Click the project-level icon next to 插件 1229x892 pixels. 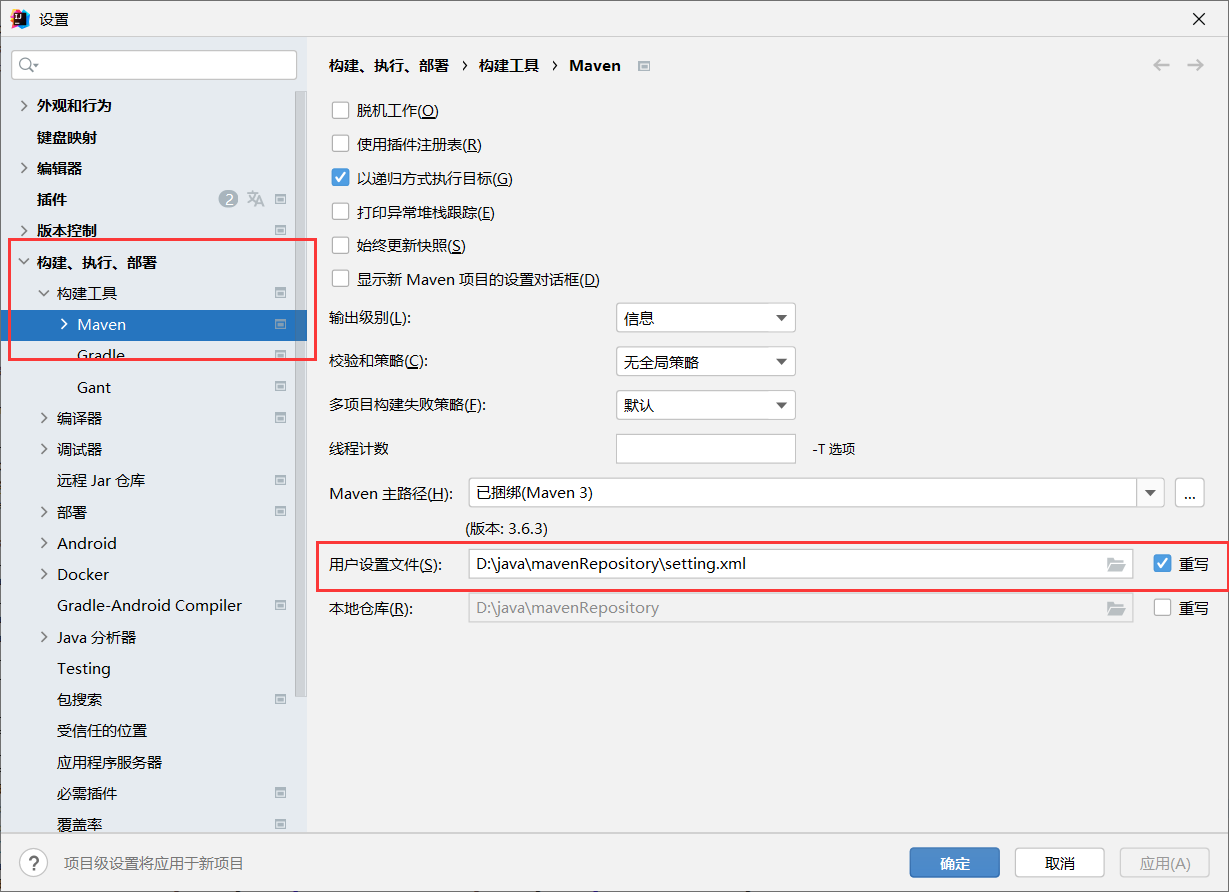coord(281,199)
